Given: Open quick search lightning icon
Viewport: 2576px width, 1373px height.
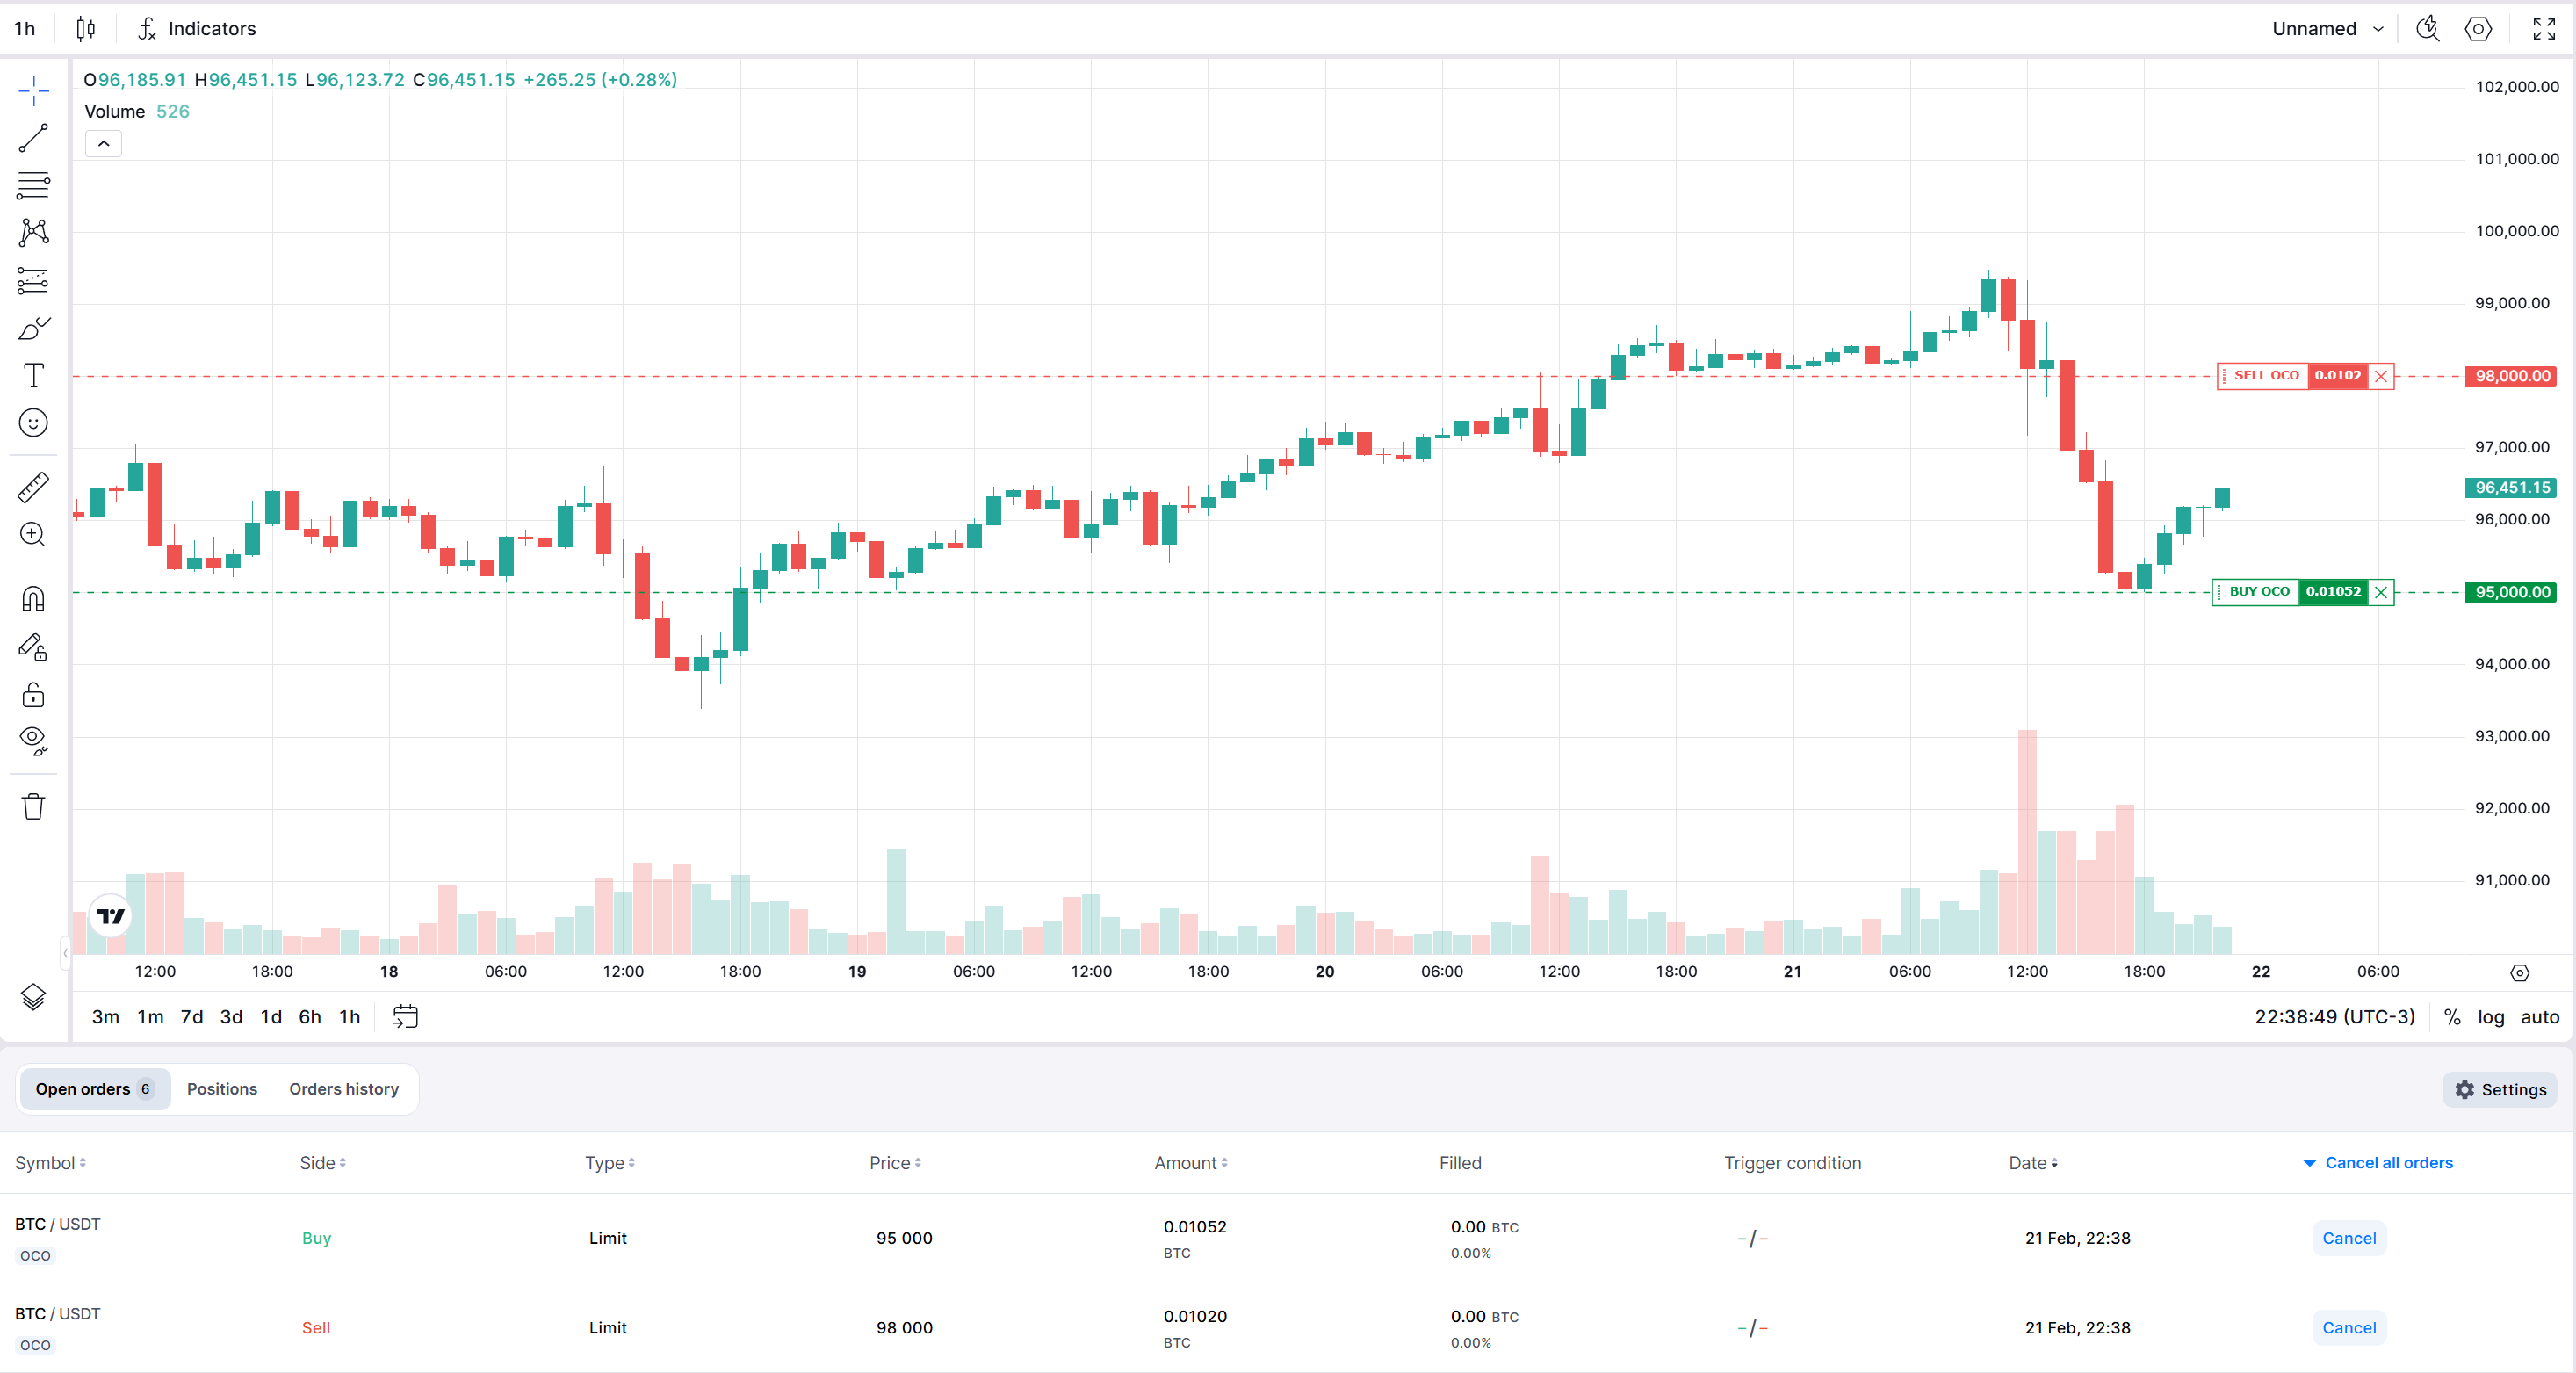Looking at the screenshot, I should coord(2427,29).
